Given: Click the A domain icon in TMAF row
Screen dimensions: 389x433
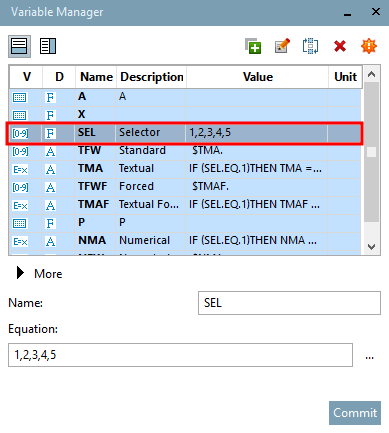Looking at the screenshot, I should click(x=50, y=206).
